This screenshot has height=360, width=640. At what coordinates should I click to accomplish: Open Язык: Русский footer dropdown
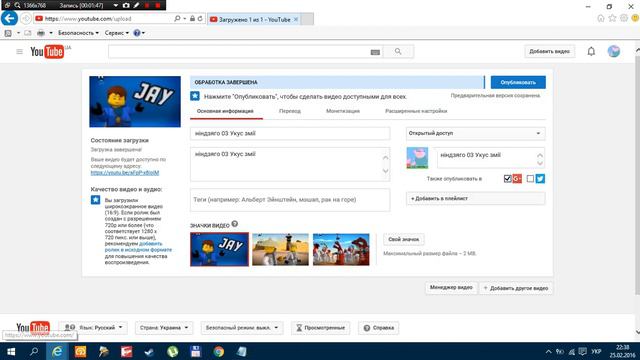point(93,327)
